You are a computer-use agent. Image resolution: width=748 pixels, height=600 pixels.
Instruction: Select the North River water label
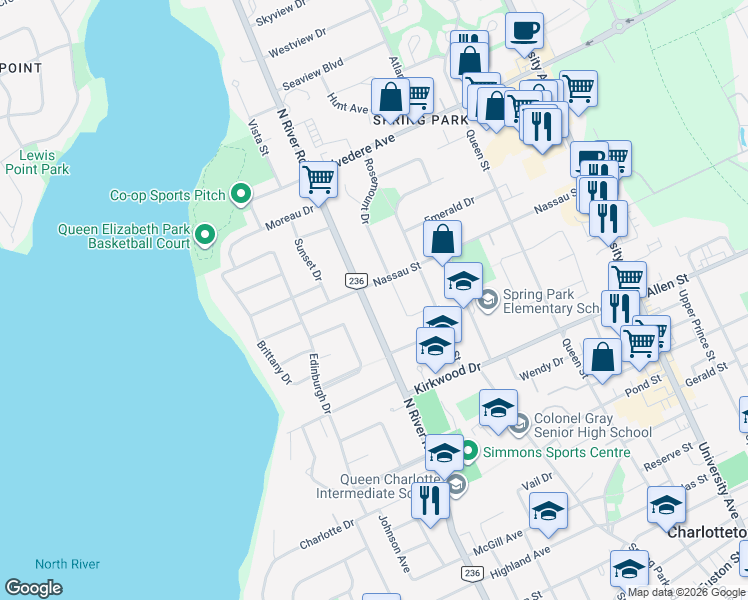[67, 564]
